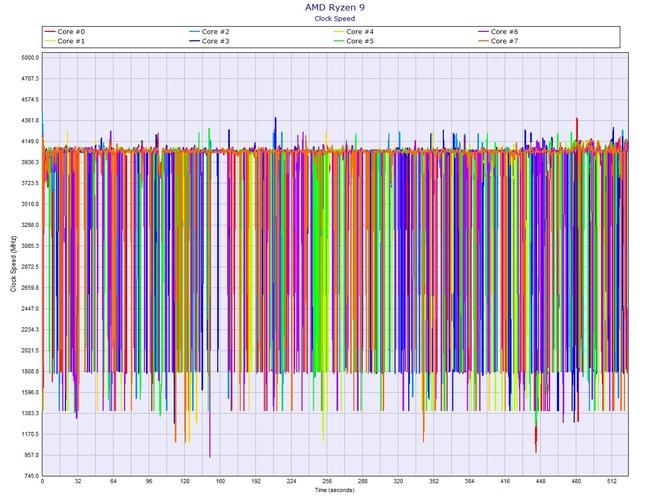Click the 745.0 y-axis value
The height and width of the screenshot is (502, 670).
click(x=32, y=476)
